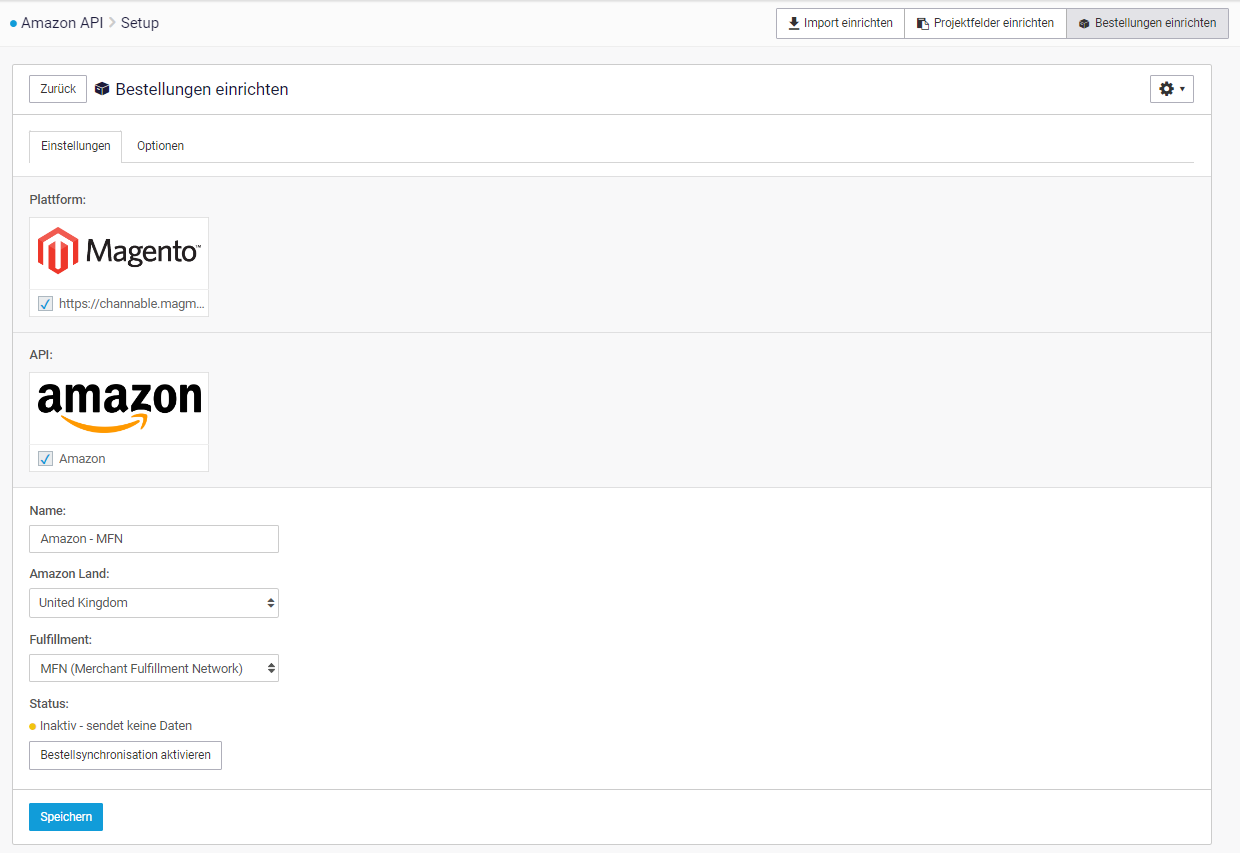The height and width of the screenshot is (853, 1240).
Task: Click the Amazon API logo
Action: 119,408
